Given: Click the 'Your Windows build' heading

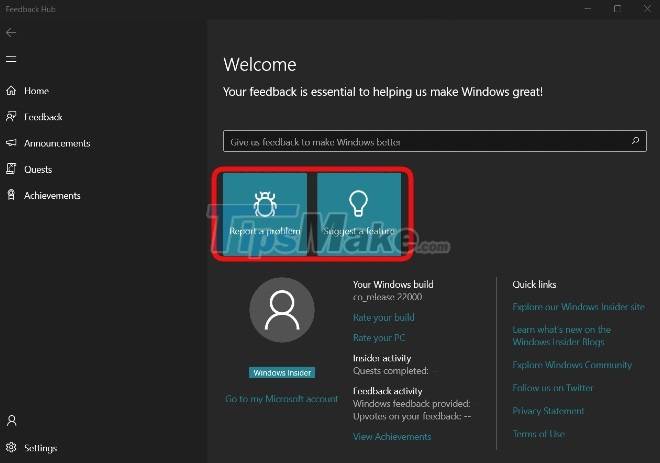Looking at the screenshot, I should 393,285.
